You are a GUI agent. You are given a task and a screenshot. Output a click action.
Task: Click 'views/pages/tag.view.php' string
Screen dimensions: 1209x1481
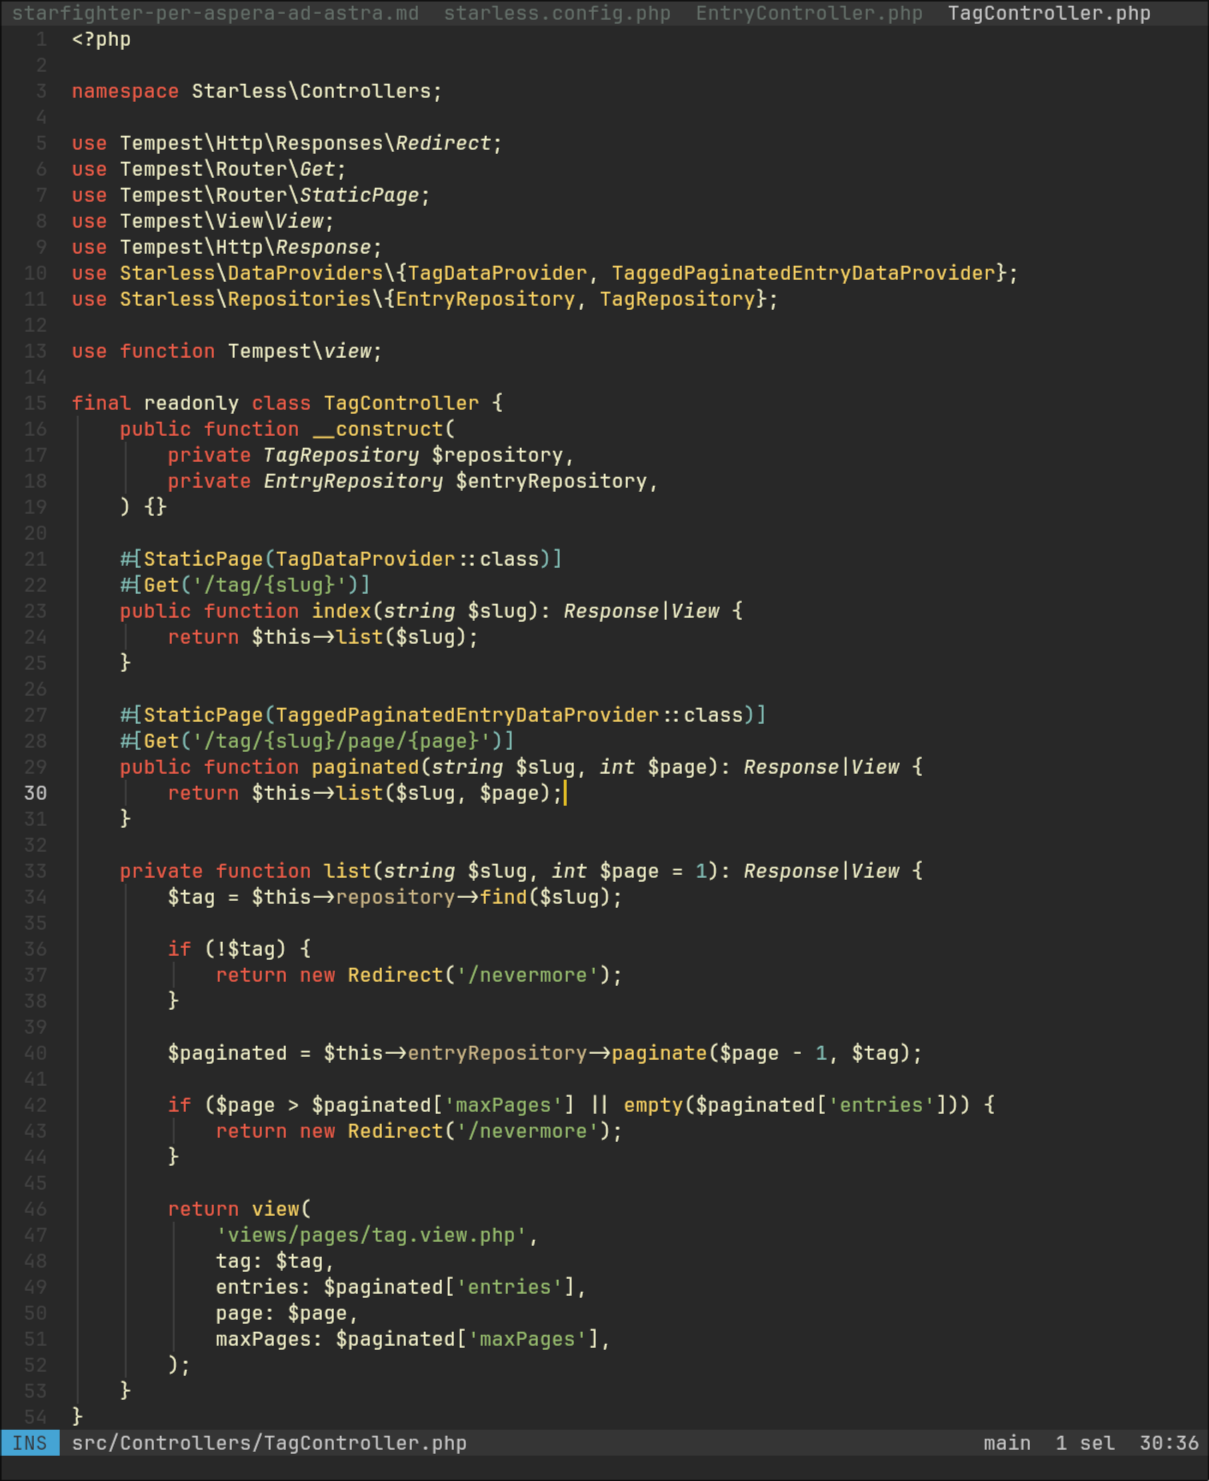[371, 1235]
